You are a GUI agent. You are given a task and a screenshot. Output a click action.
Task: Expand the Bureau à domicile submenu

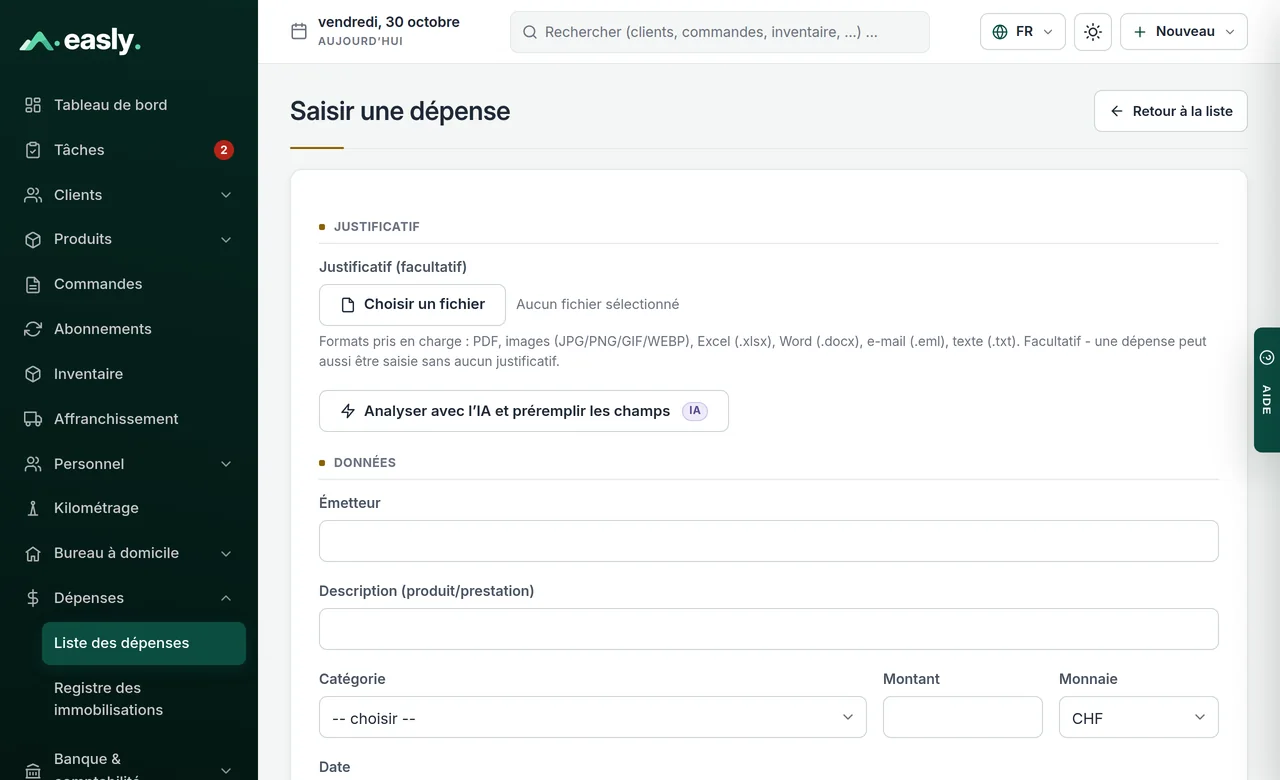click(x=226, y=553)
